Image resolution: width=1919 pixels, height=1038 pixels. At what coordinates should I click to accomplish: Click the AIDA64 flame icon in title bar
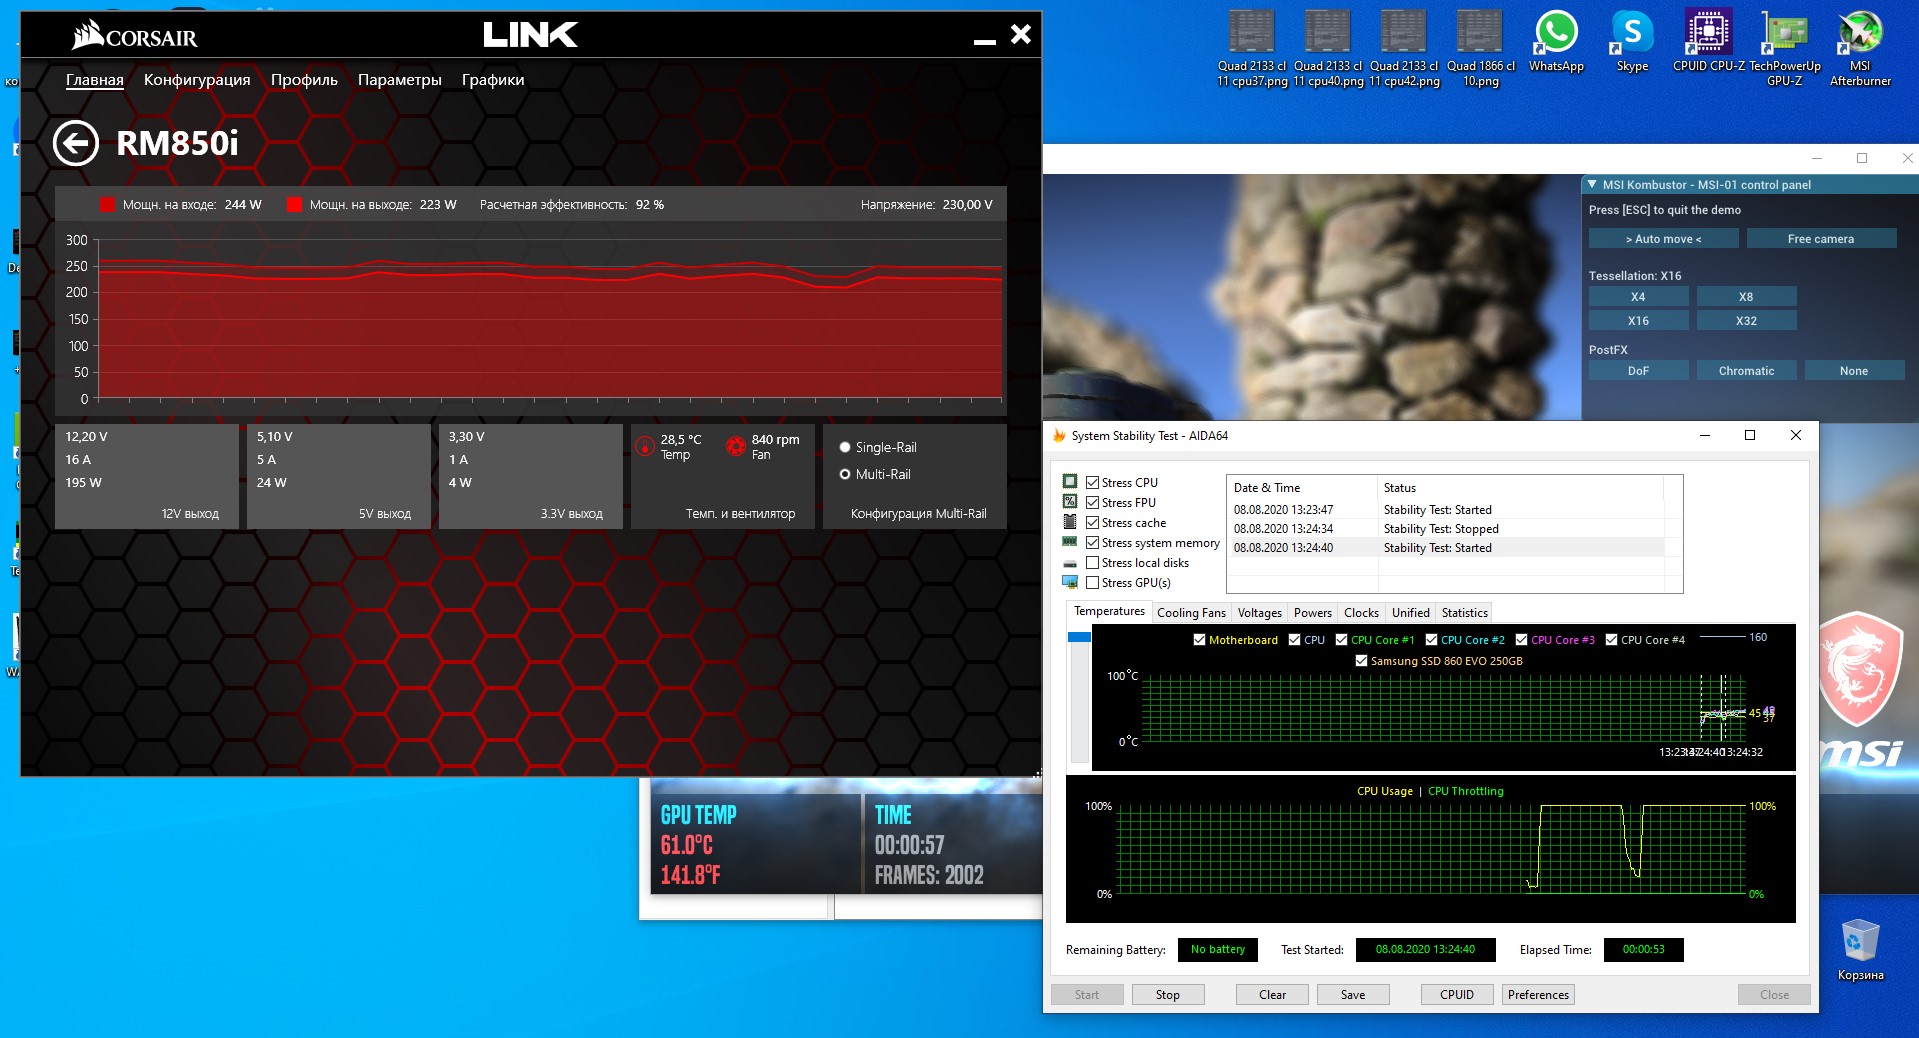point(1059,436)
